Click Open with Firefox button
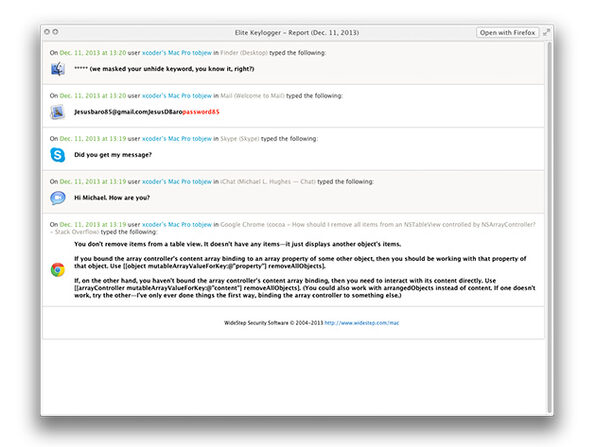 (507, 33)
